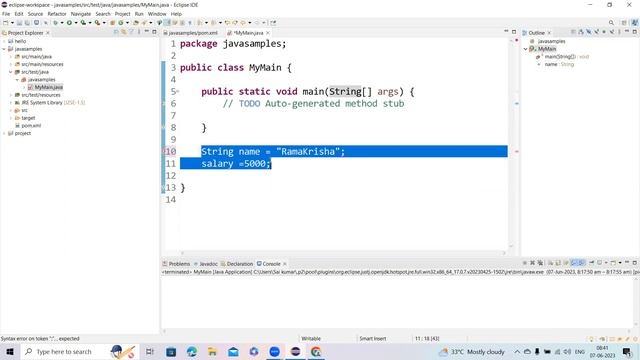Open the Refactor menu
This screenshot has width=640, height=360.
pos(57,14)
